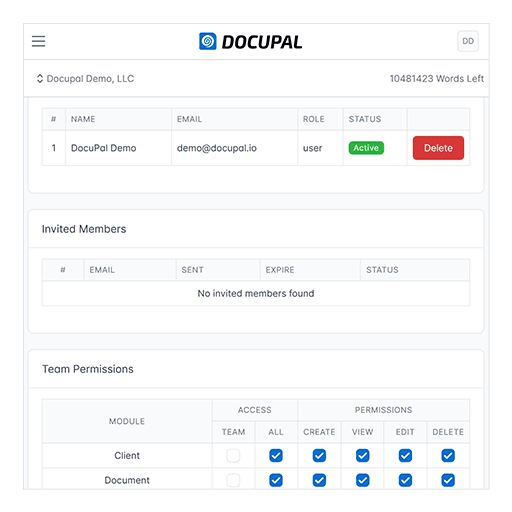Screen dimensions: 512x512
Task: Toggle View permission for Client module
Action: point(363,456)
